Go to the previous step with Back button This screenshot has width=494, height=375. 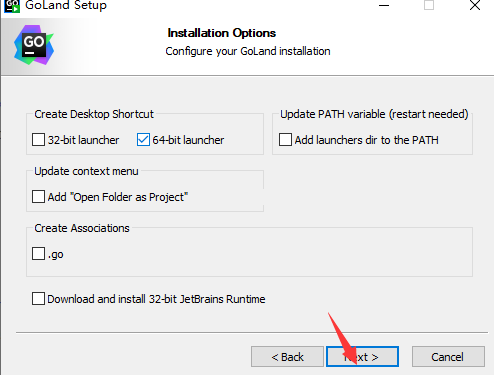click(x=287, y=357)
